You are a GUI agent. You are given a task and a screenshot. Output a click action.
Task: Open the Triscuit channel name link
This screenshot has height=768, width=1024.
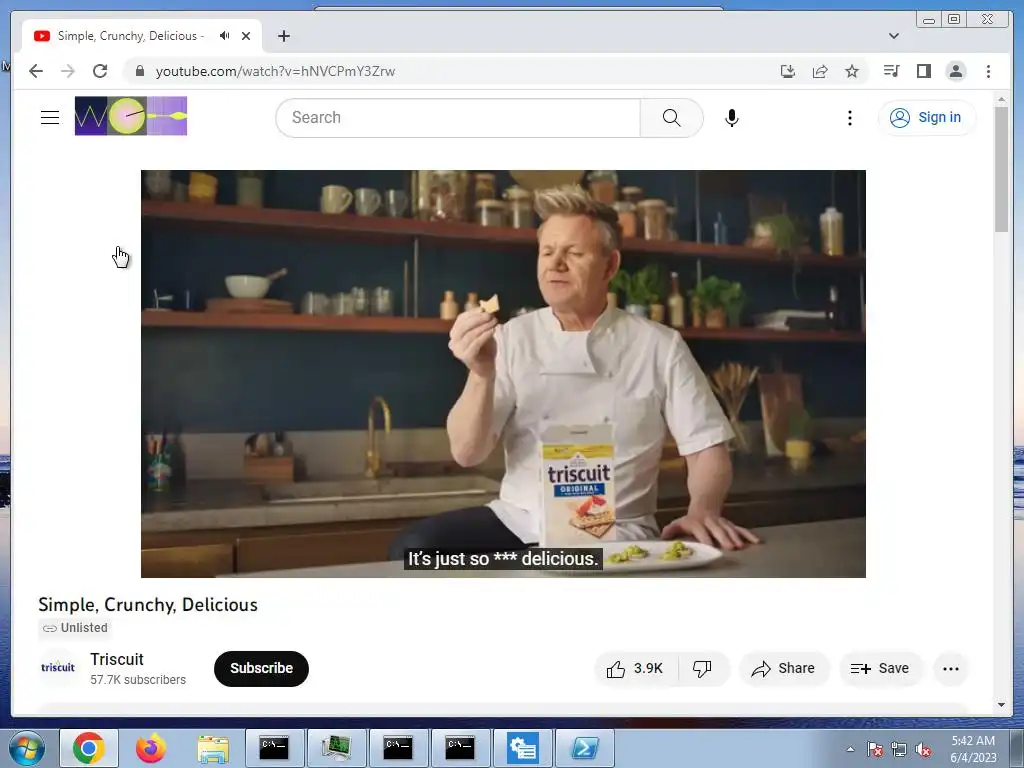click(117, 659)
